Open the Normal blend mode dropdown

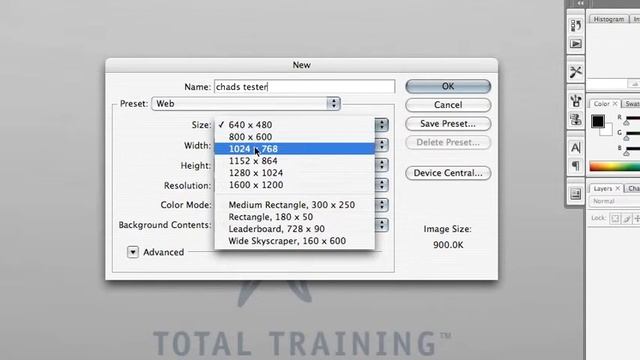pyautogui.click(x=614, y=201)
